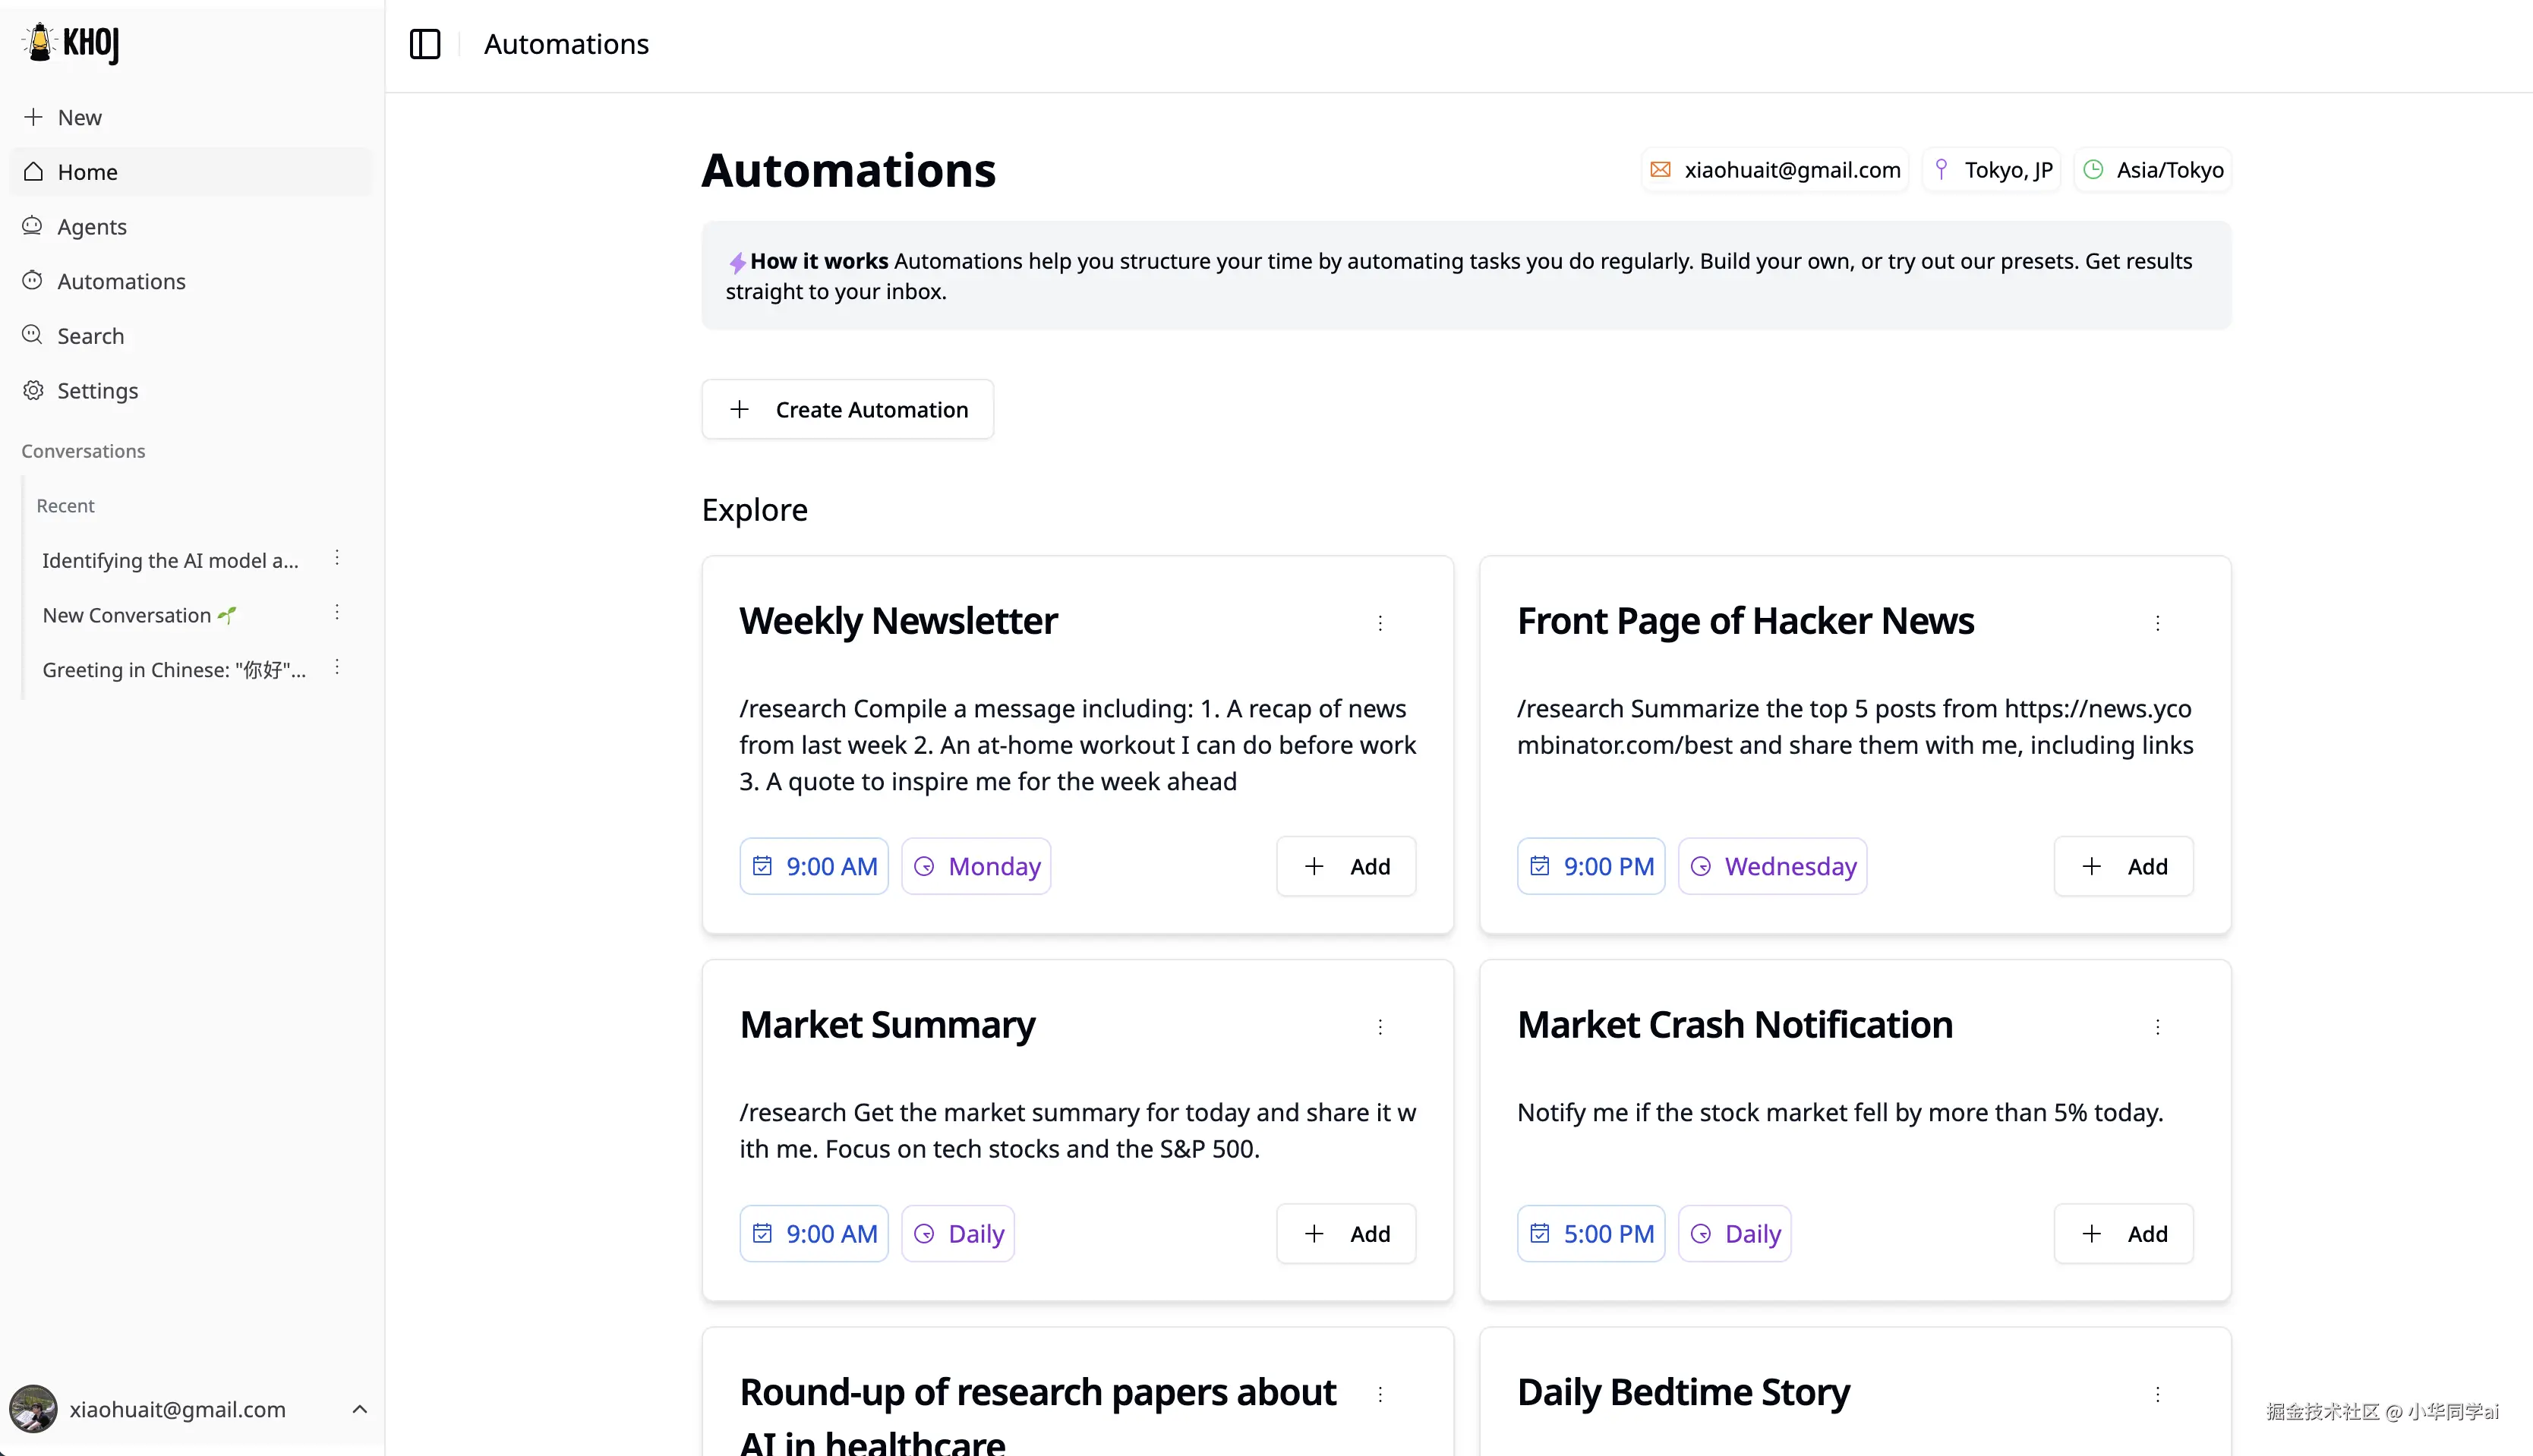The width and height of the screenshot is (2533, 1456).
Task: Expand the user account menu chevron
Action: pos(360,1409)
